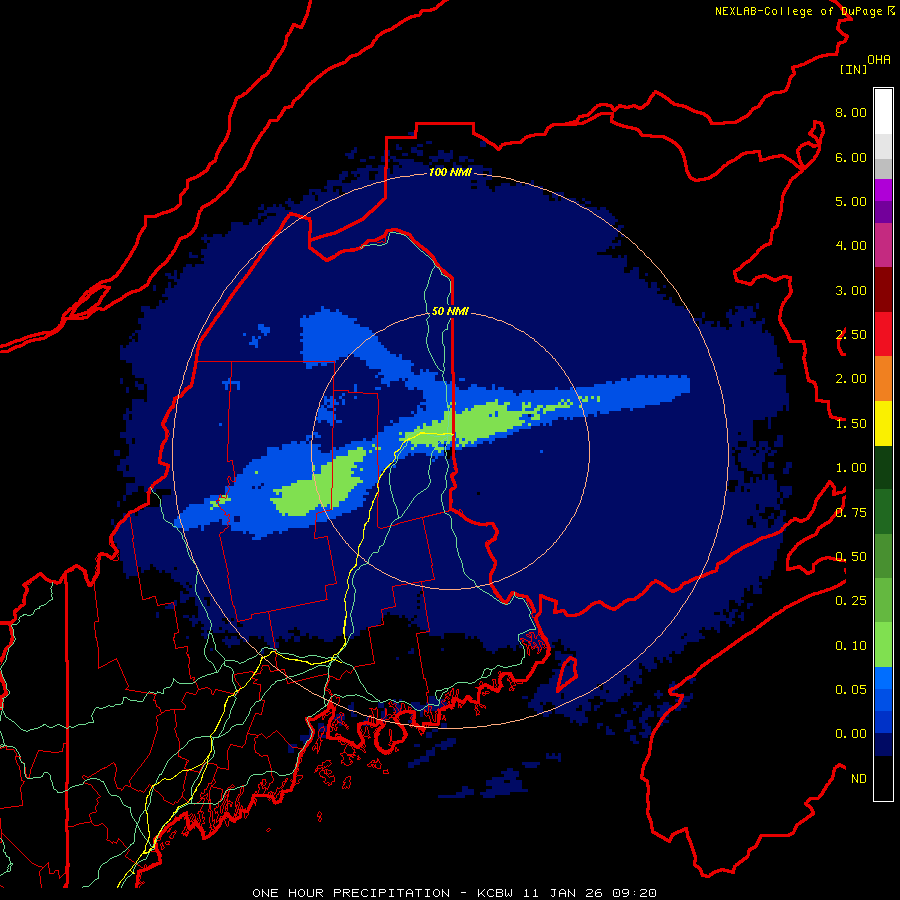Click the 0.00 legend value

[851, 734]
